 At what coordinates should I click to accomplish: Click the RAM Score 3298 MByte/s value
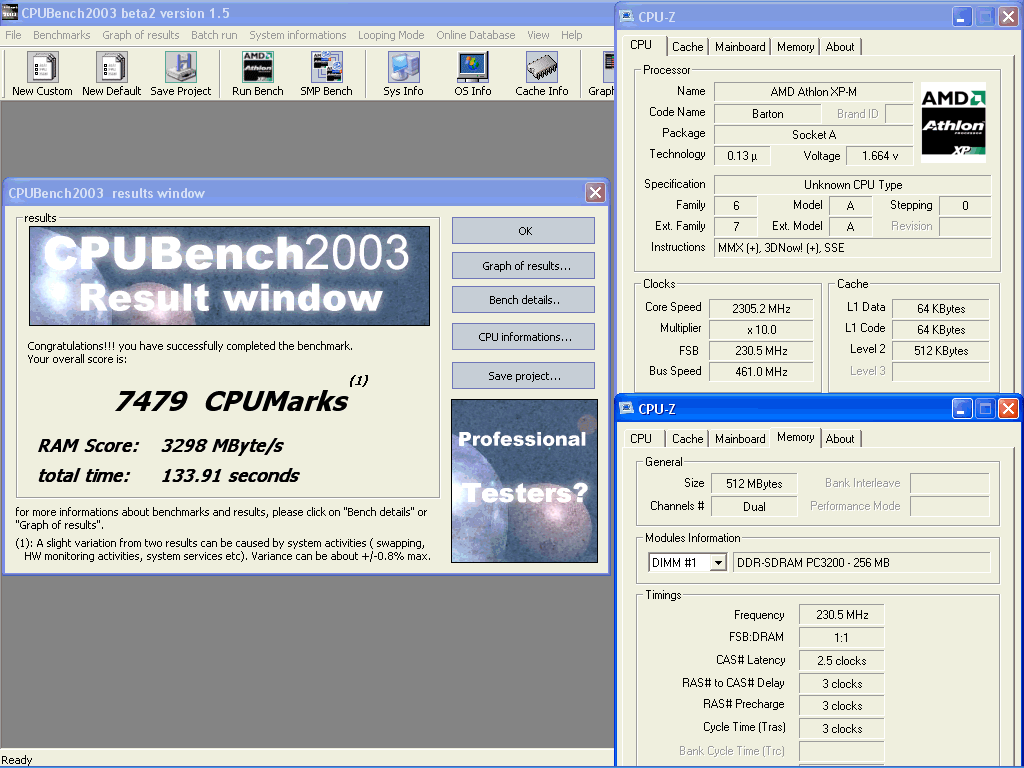pyautogui.click(x=222, y=446)
